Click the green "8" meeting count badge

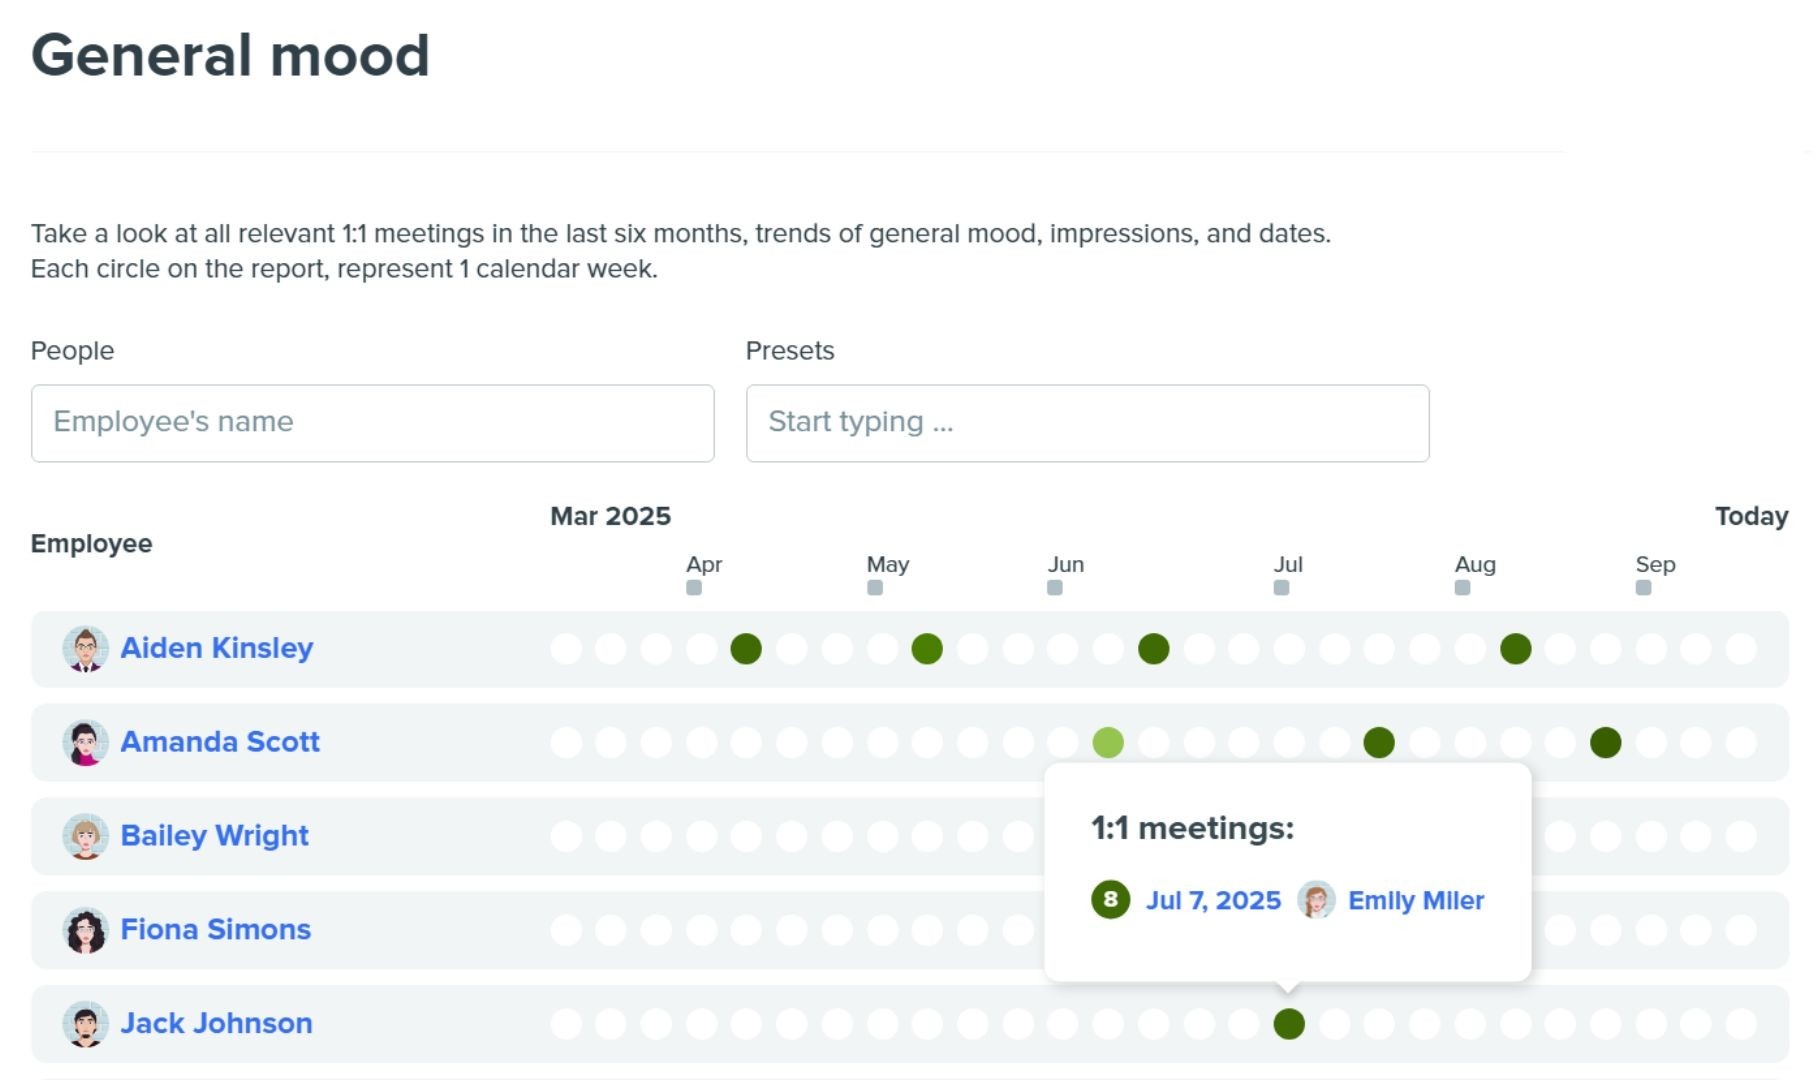click(1110, 900)
